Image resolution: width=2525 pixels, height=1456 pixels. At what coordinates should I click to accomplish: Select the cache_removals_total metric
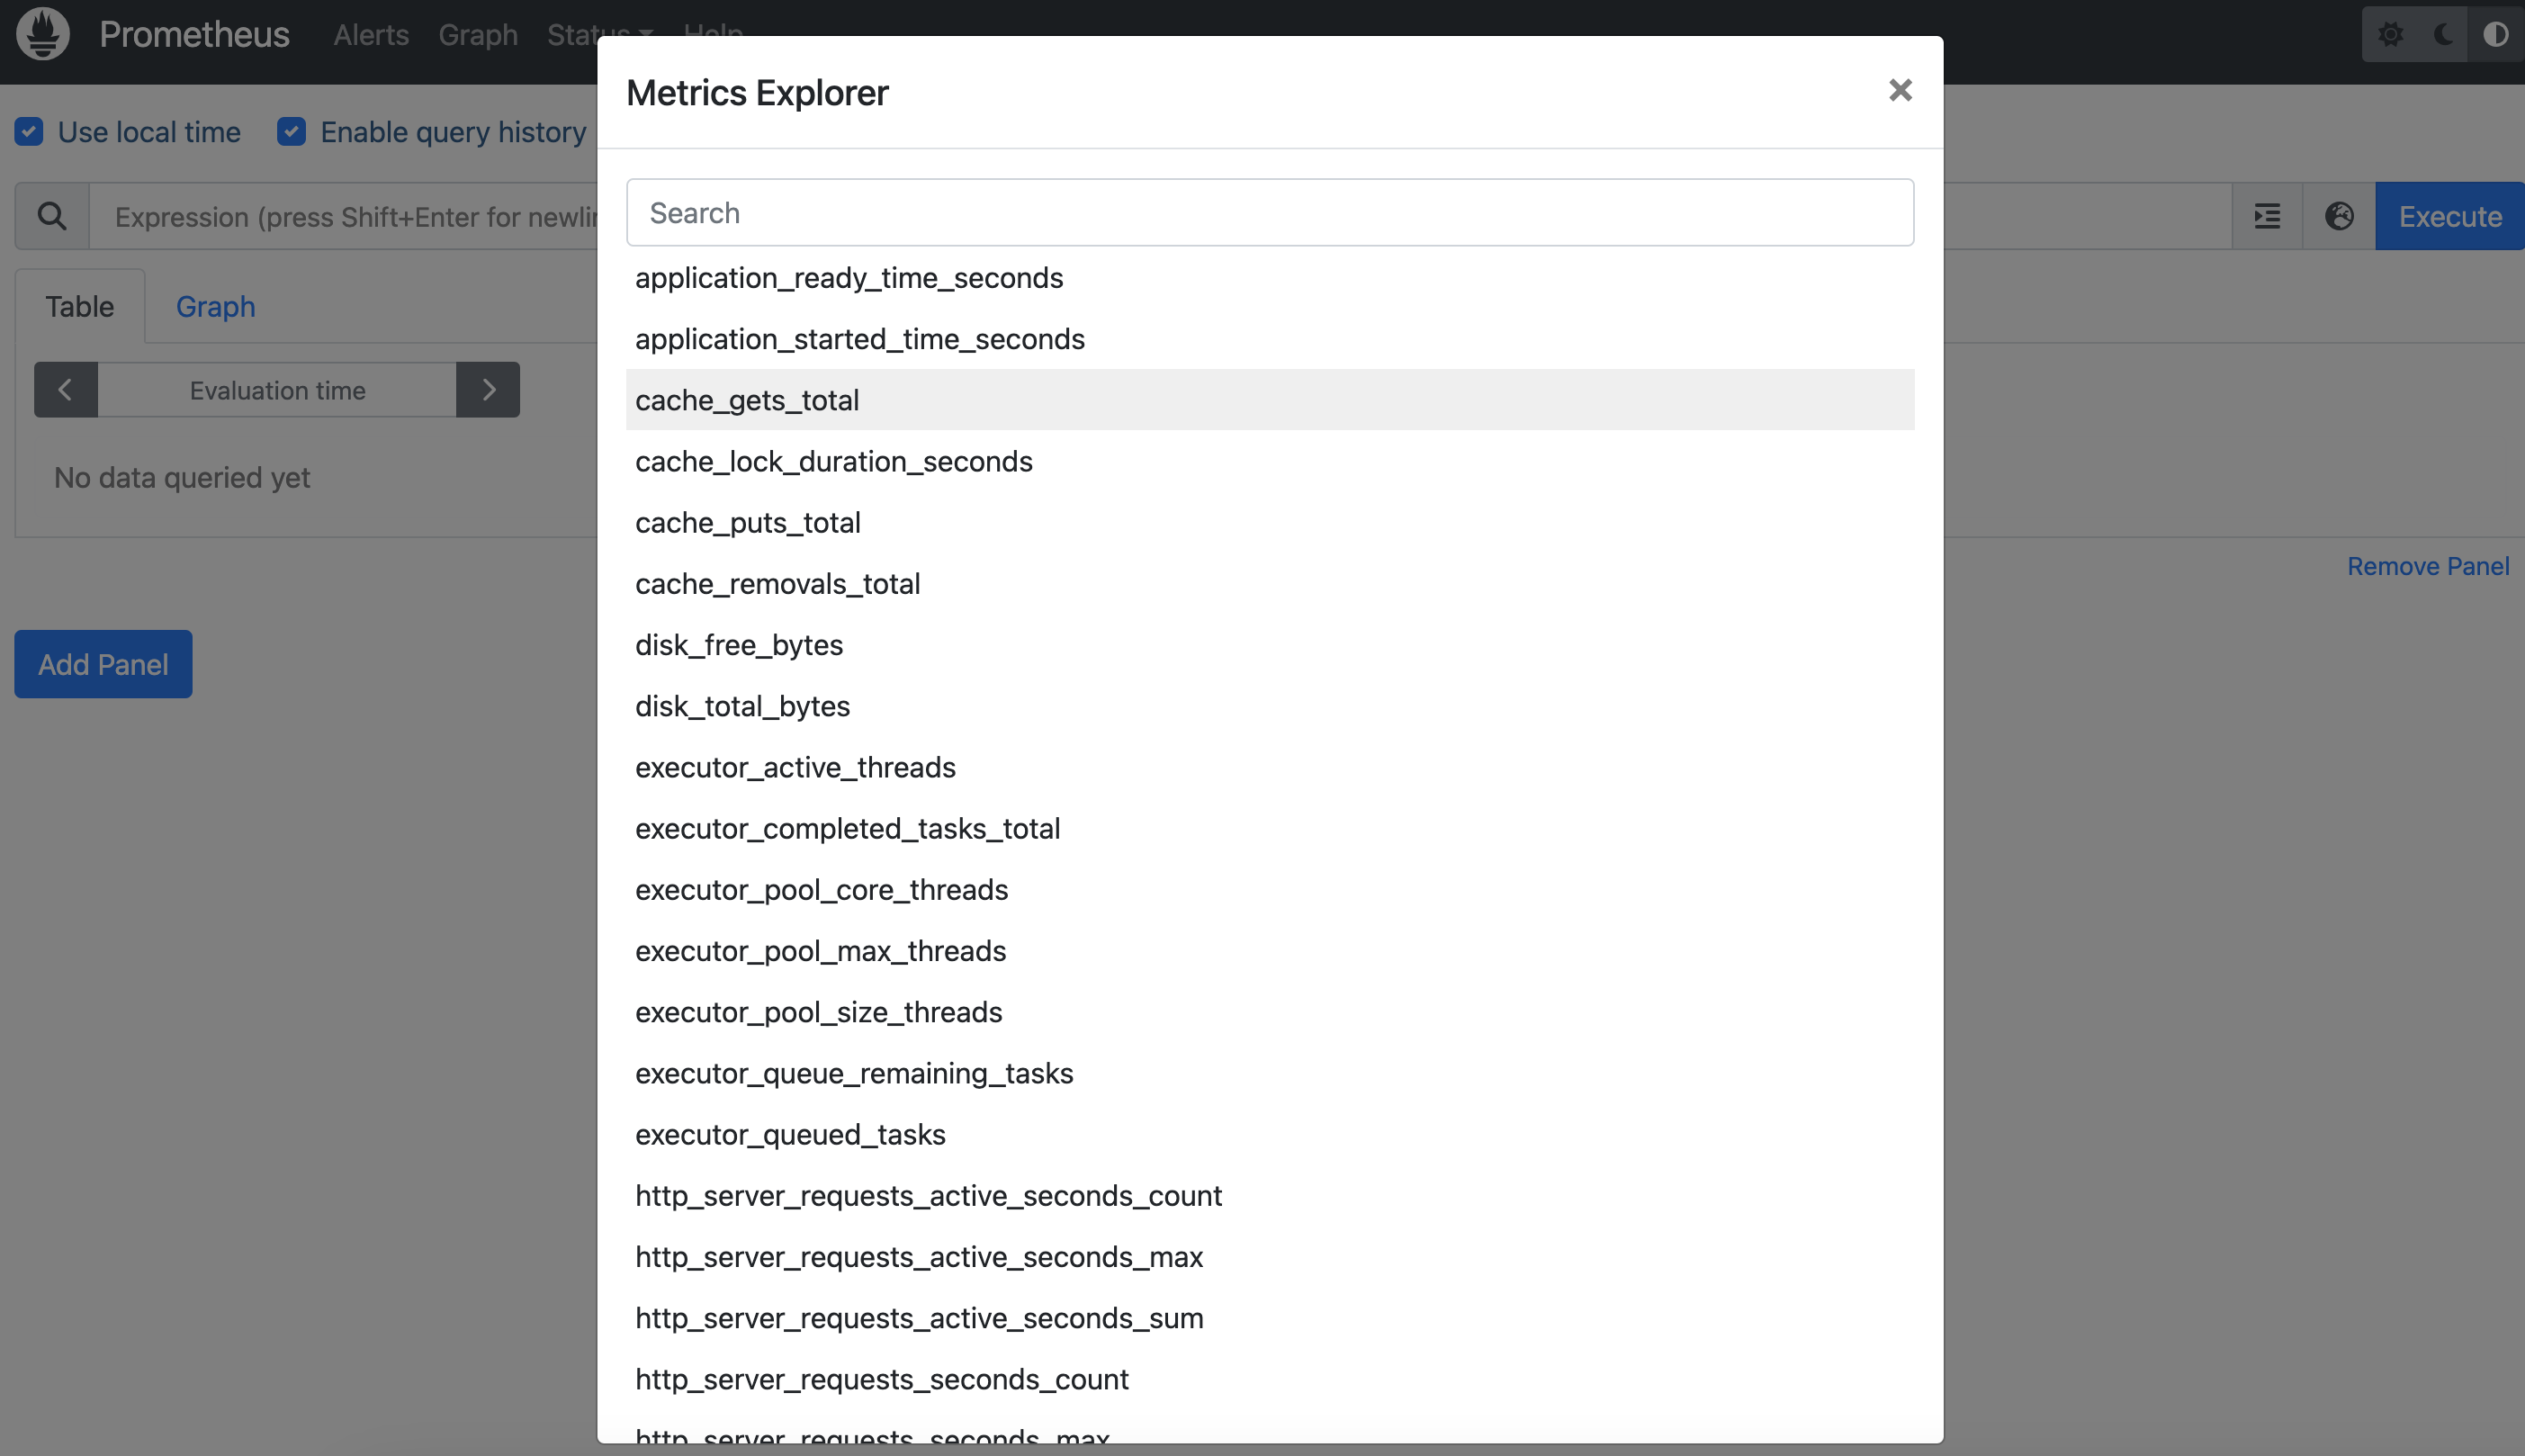pos(1270,584)
